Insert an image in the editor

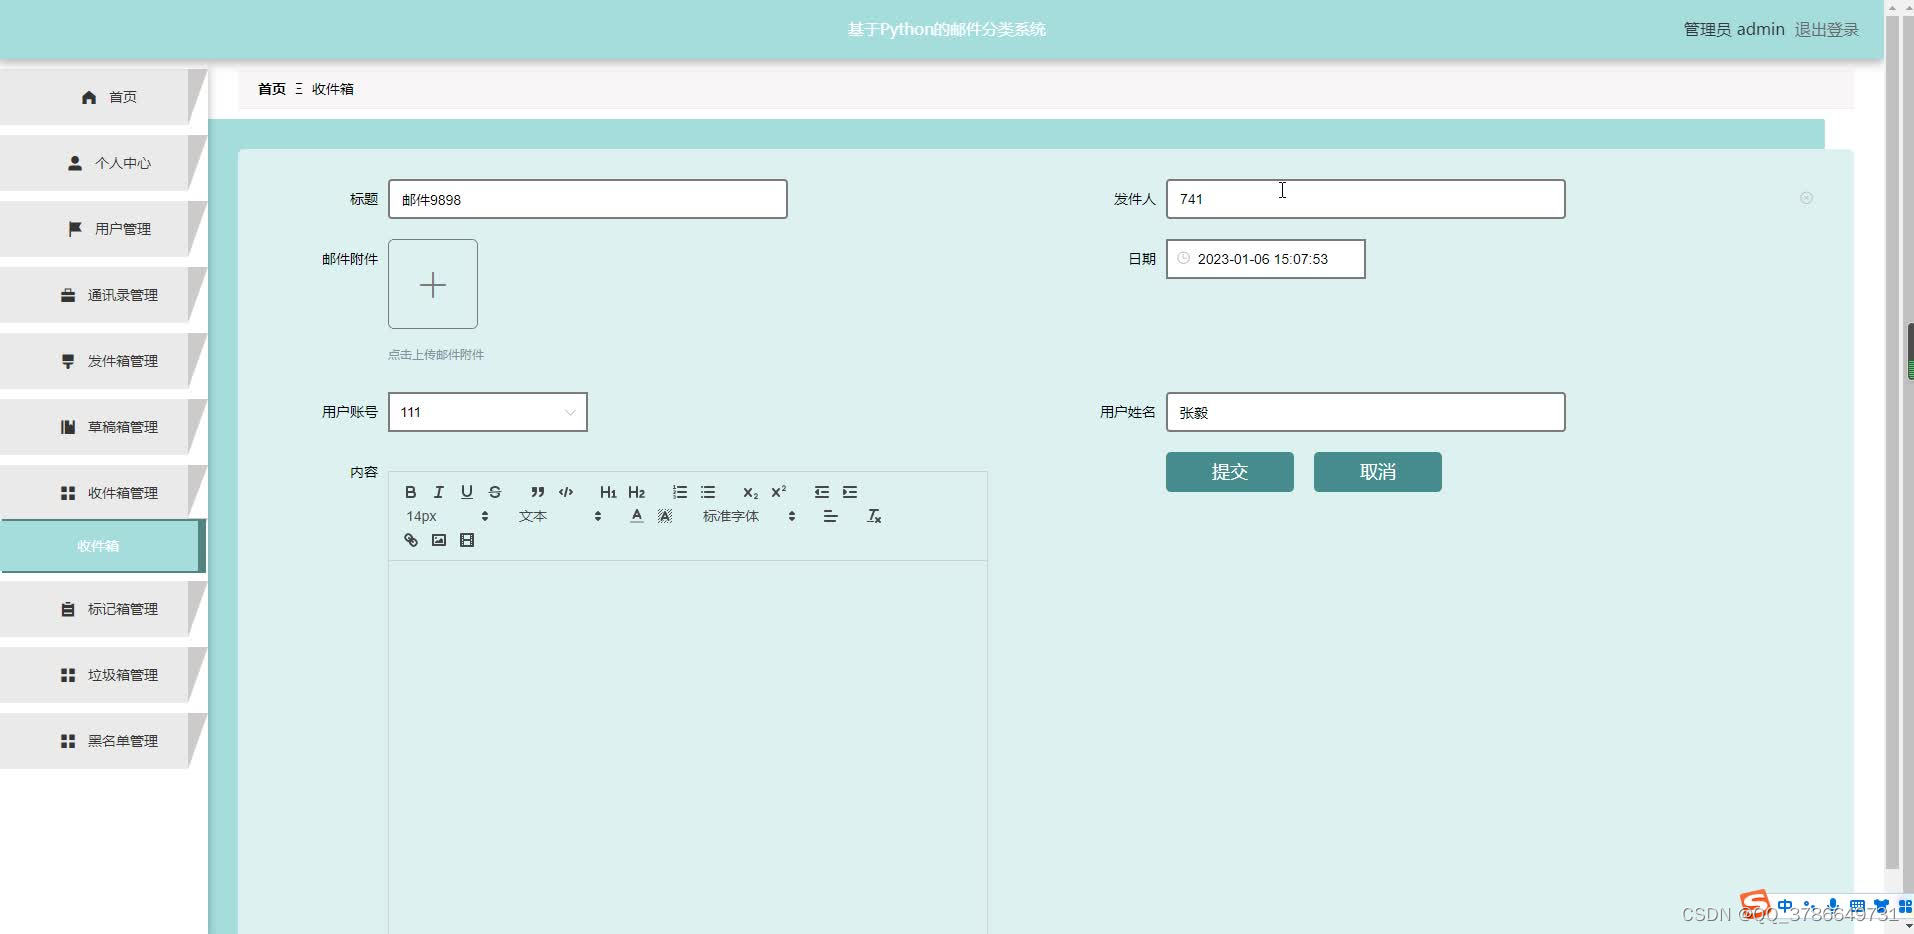(x=438, y=540)
